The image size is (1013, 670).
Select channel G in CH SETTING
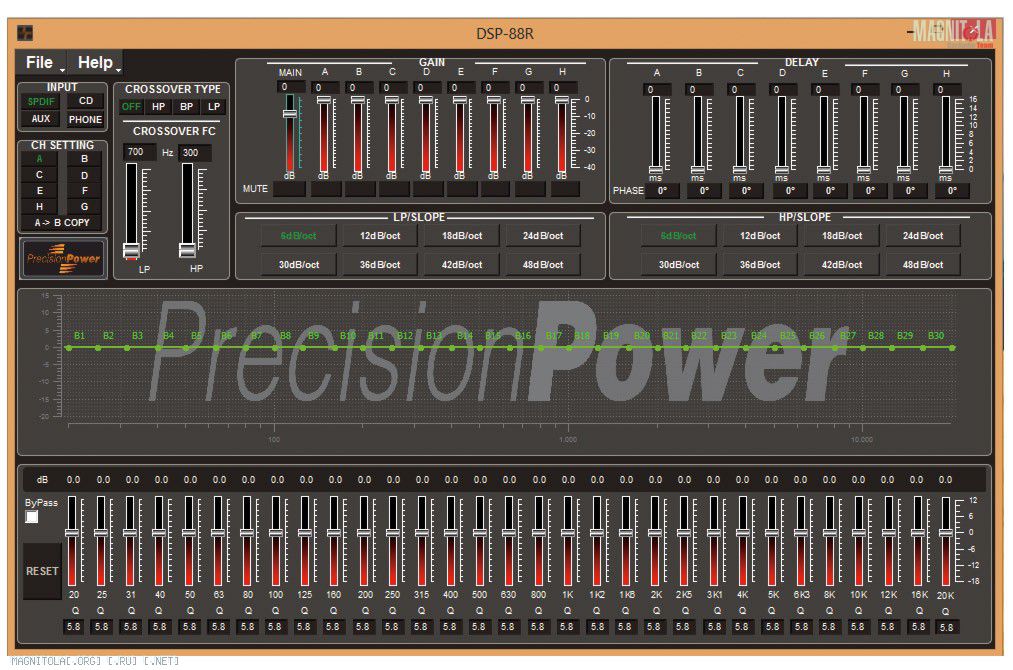(84, 207)
